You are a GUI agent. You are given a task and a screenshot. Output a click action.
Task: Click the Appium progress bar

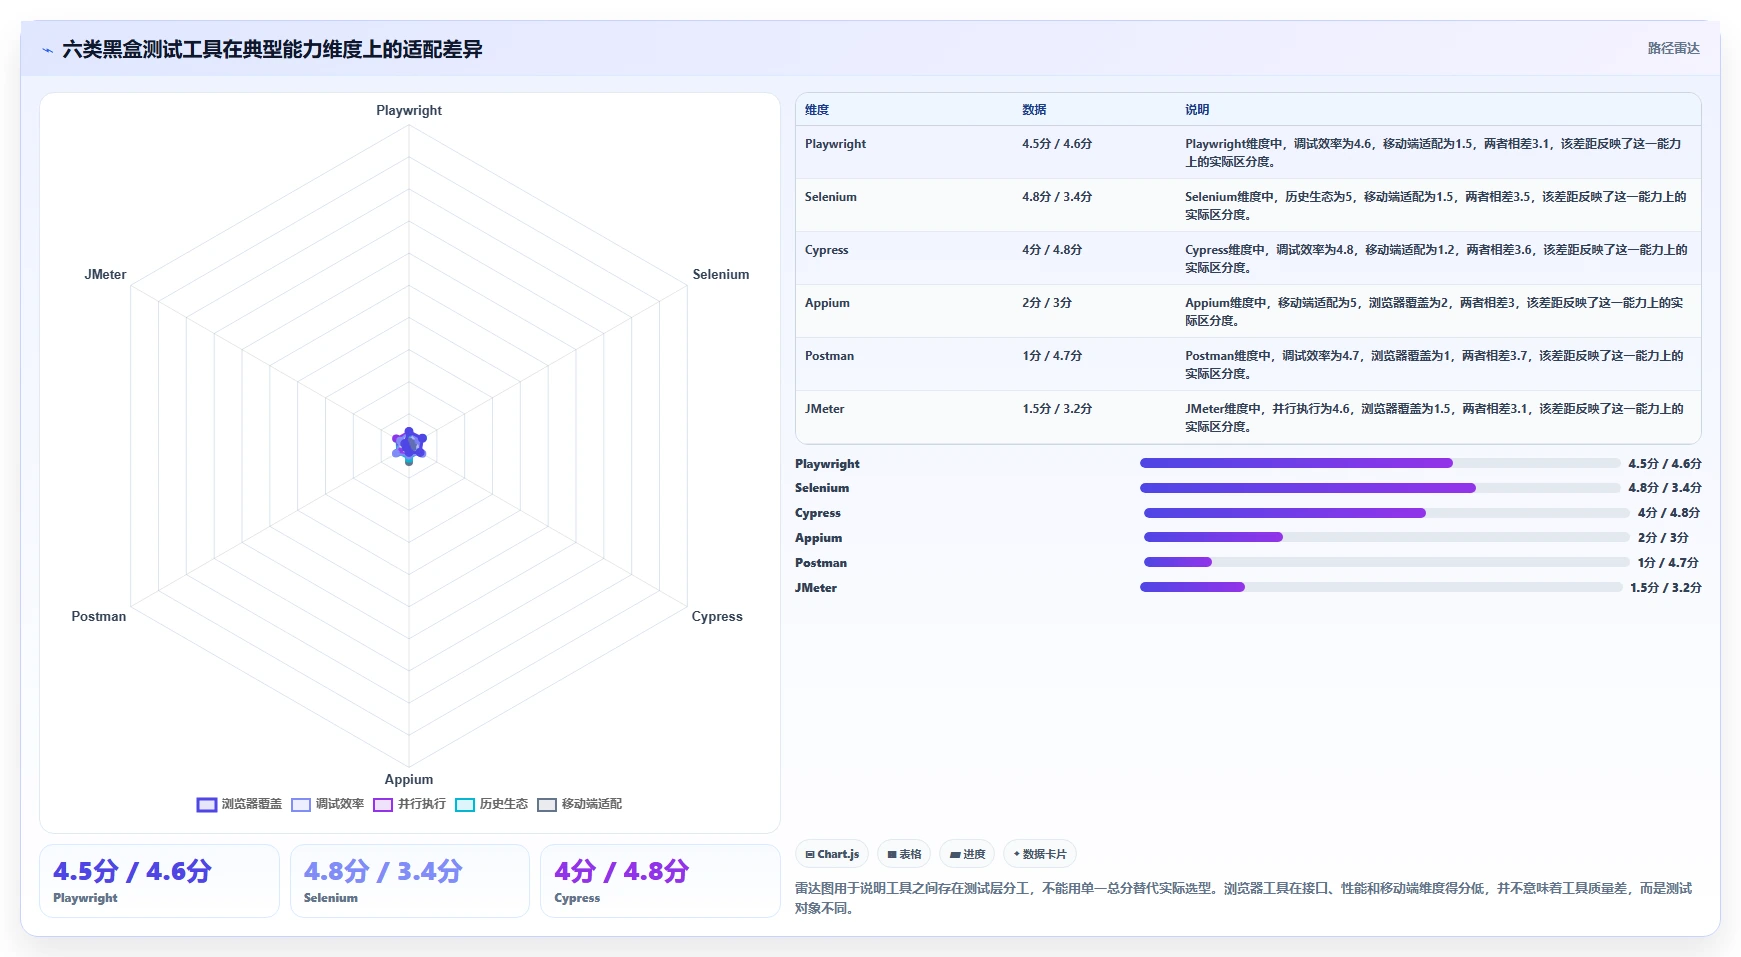click(1387, 538)
